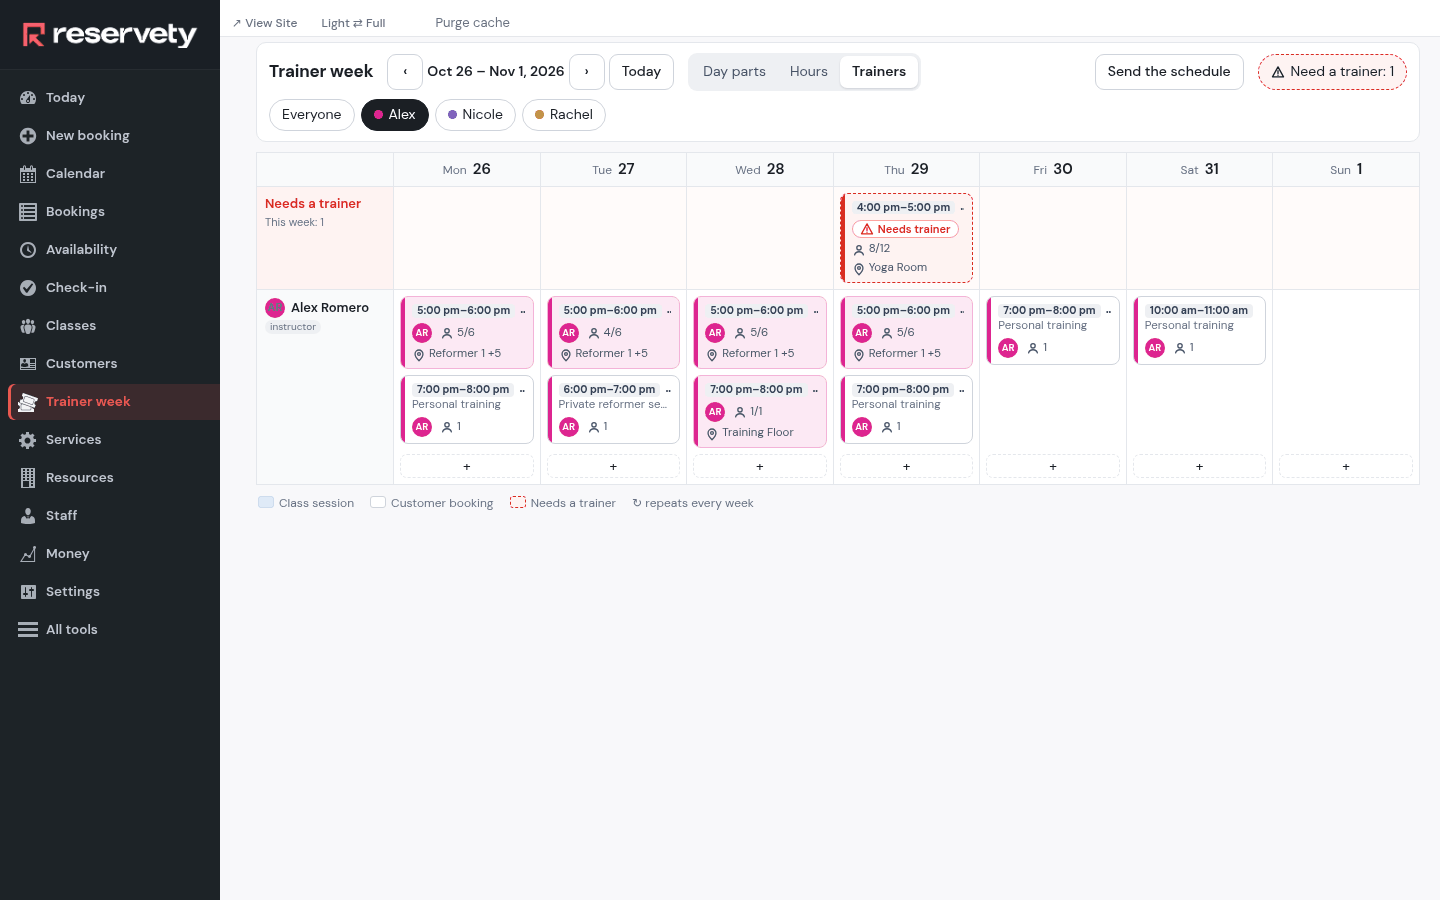Click the Services gear icon
The width and height of the screenshot is (1440, 900).
(28, 440)
